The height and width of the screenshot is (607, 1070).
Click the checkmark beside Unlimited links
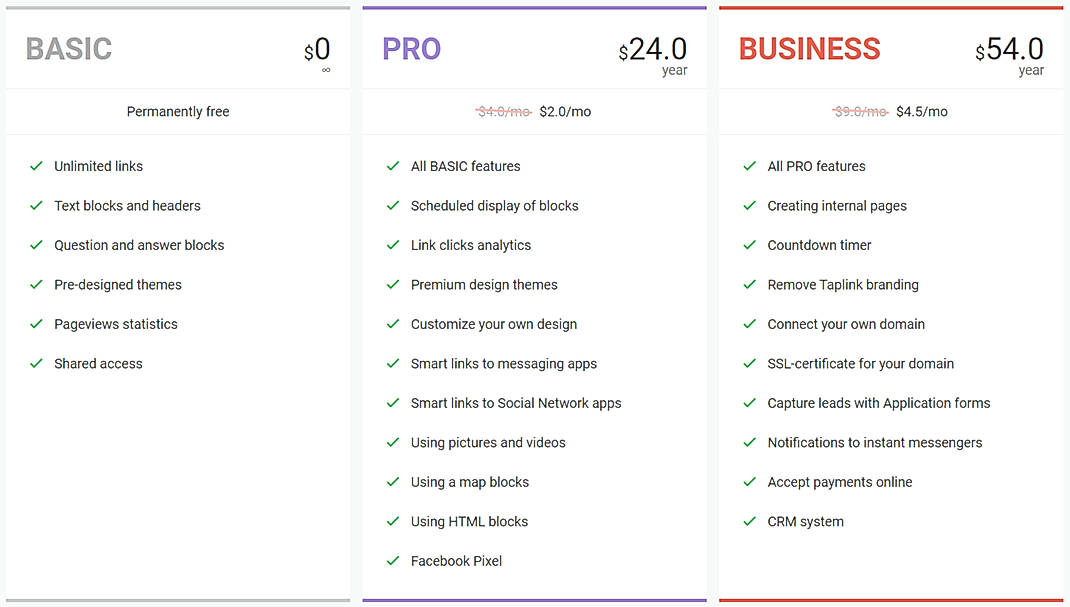pos(37,166)
